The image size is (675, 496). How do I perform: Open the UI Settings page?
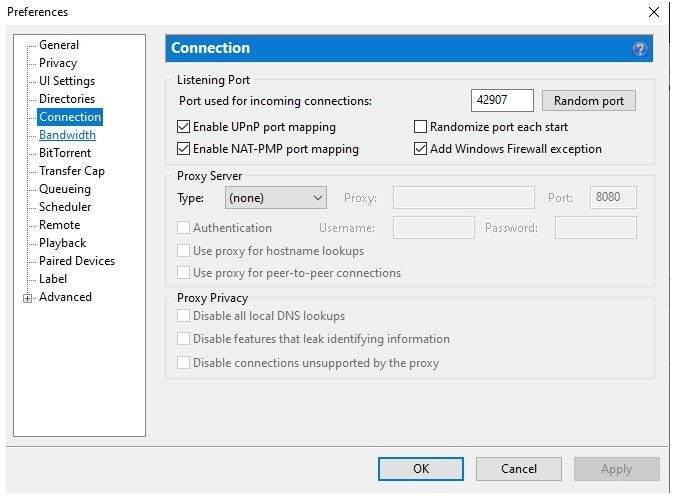[67, 81]
